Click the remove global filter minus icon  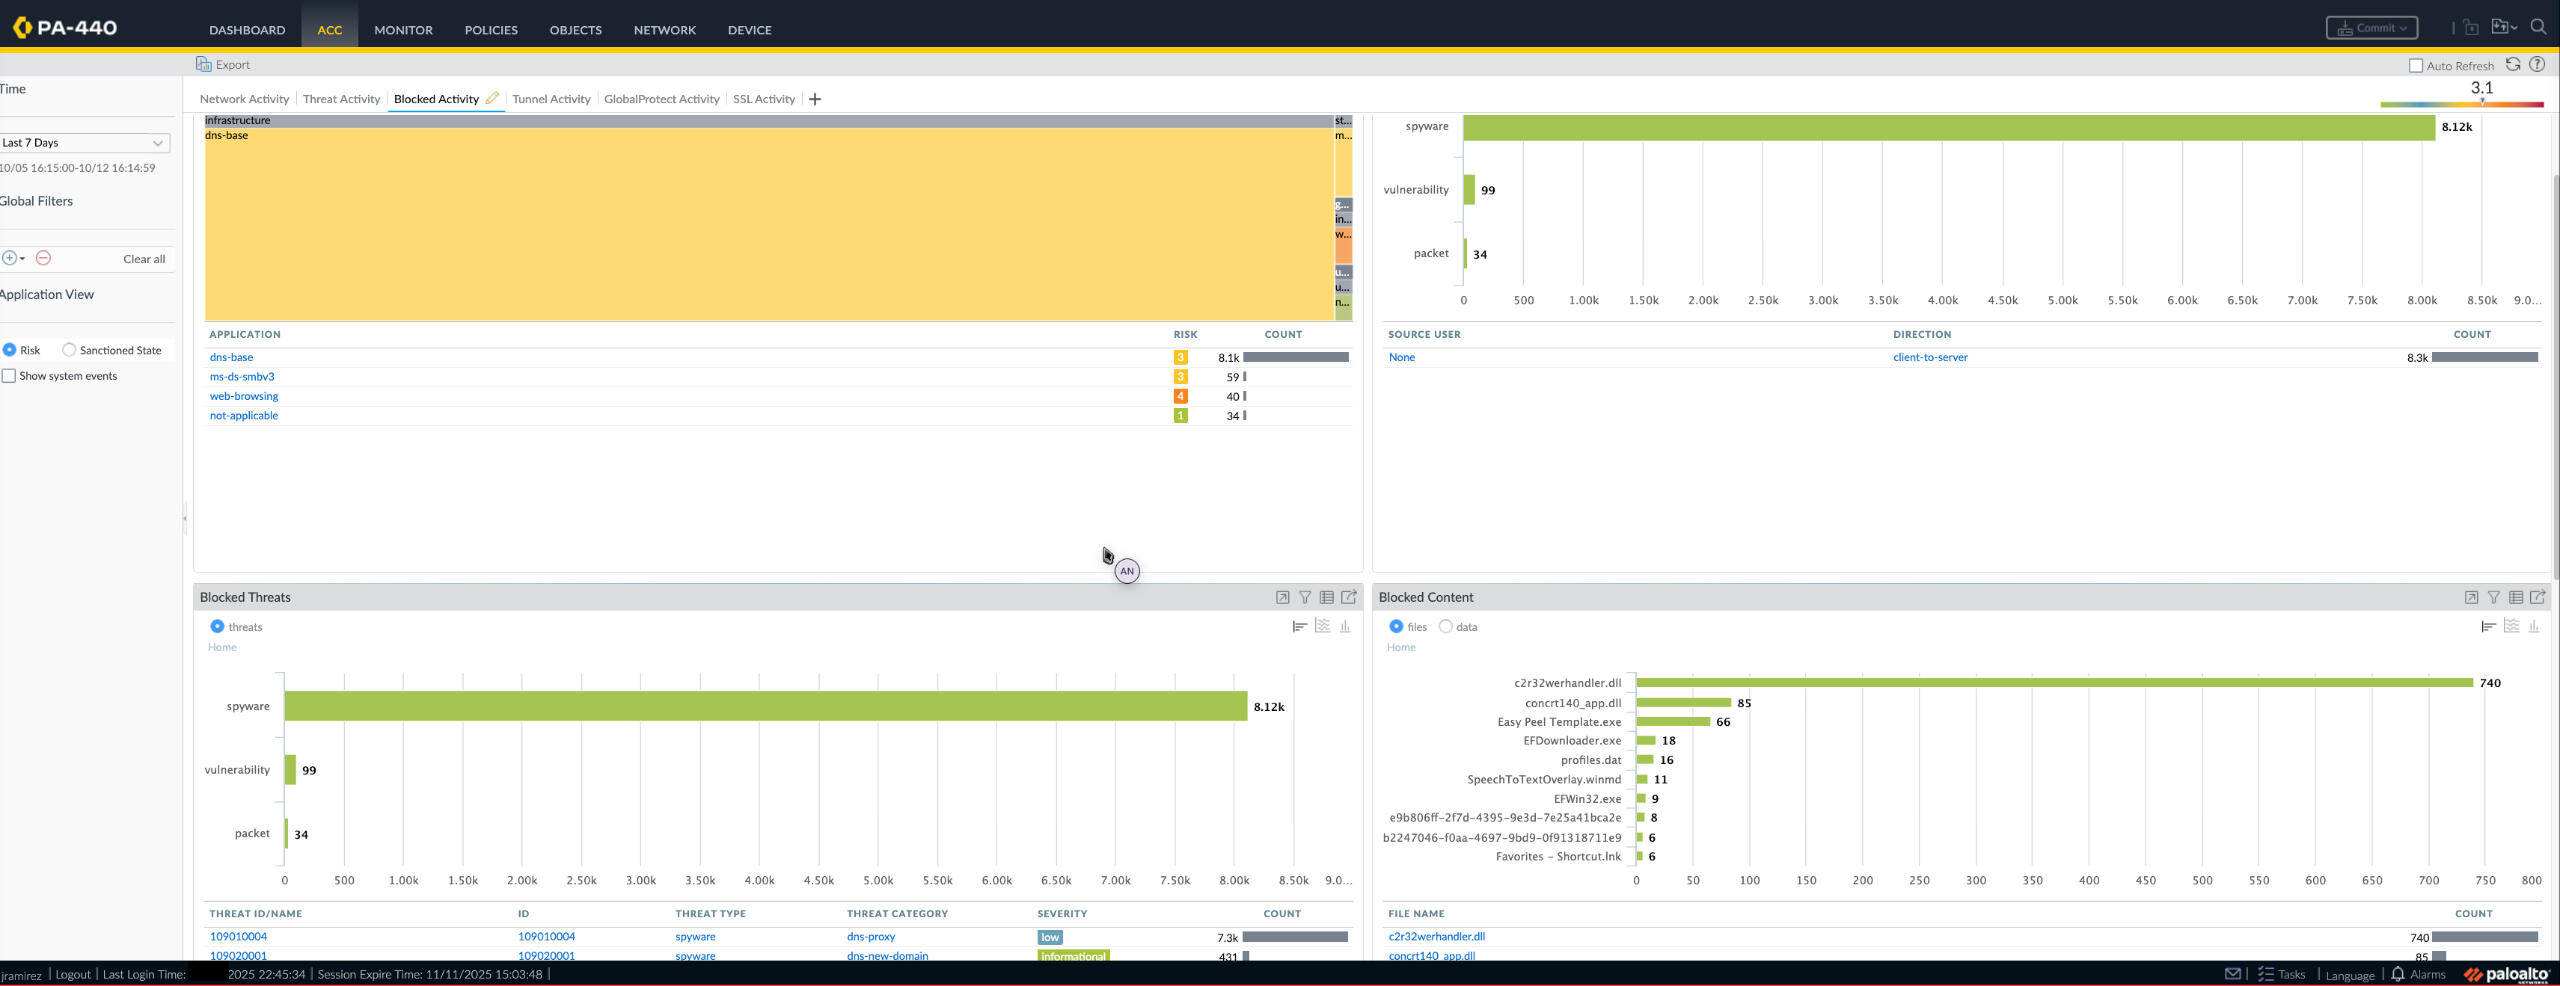pos(43,258)
